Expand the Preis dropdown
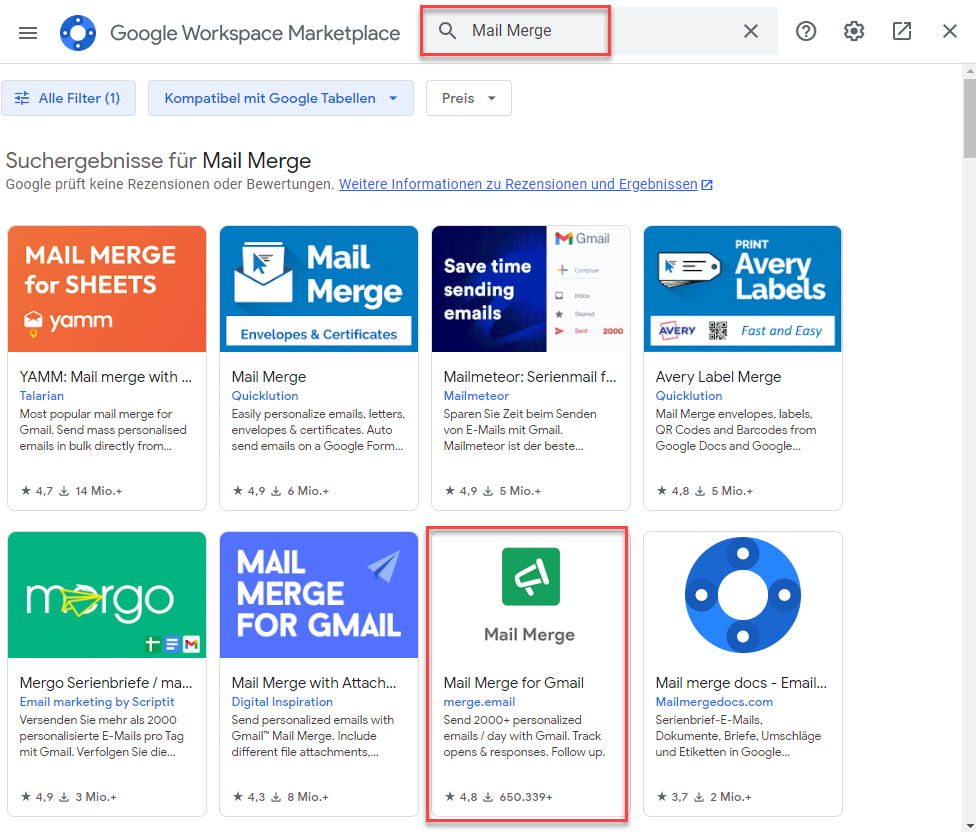976x832 pixels. 469,98
